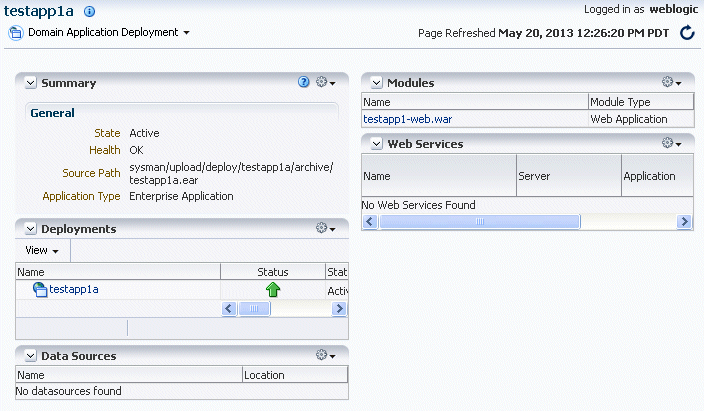
Task: Collapse the Web Services panel
Action: 377,144
